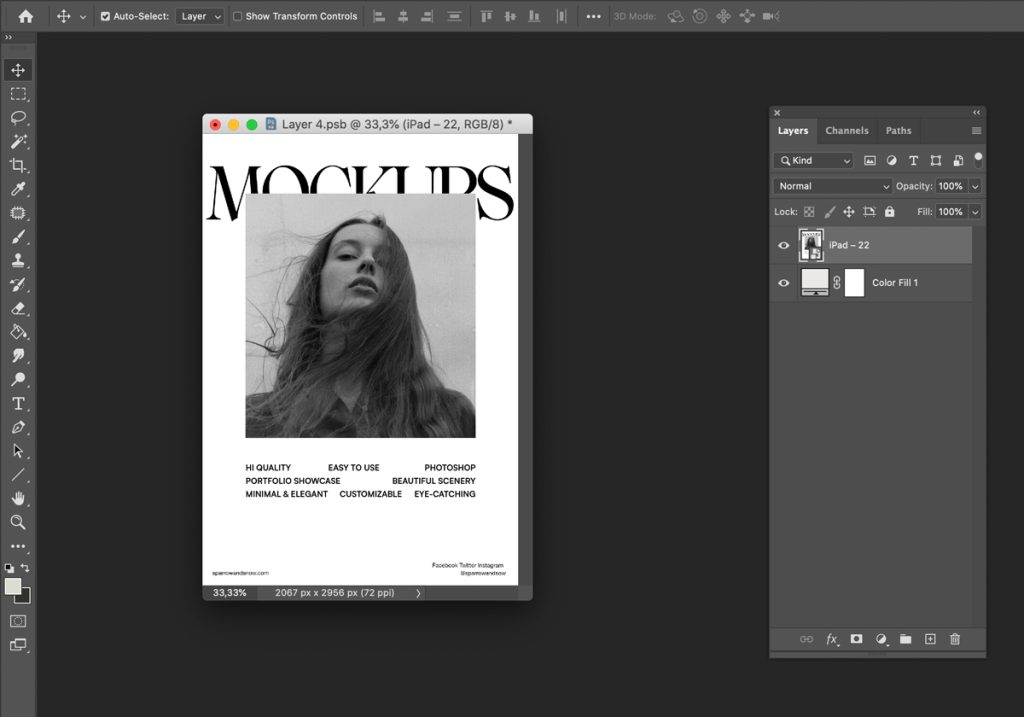The height and width of the screenshot is (717, 1024).
Task: Toggle layer filtering on or off
Action: tap(978, 159)
